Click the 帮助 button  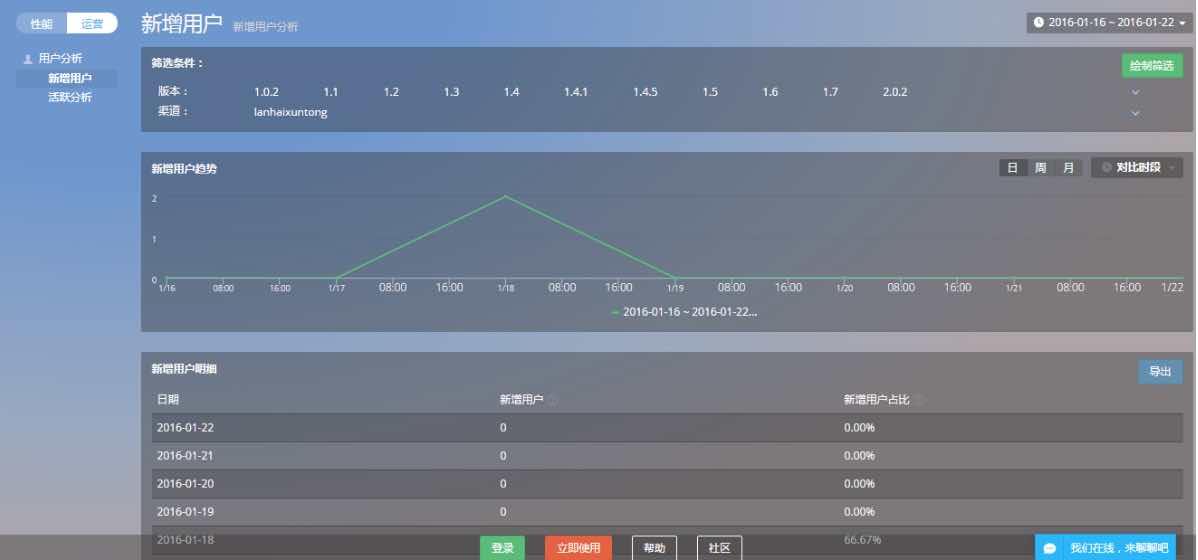654,548
